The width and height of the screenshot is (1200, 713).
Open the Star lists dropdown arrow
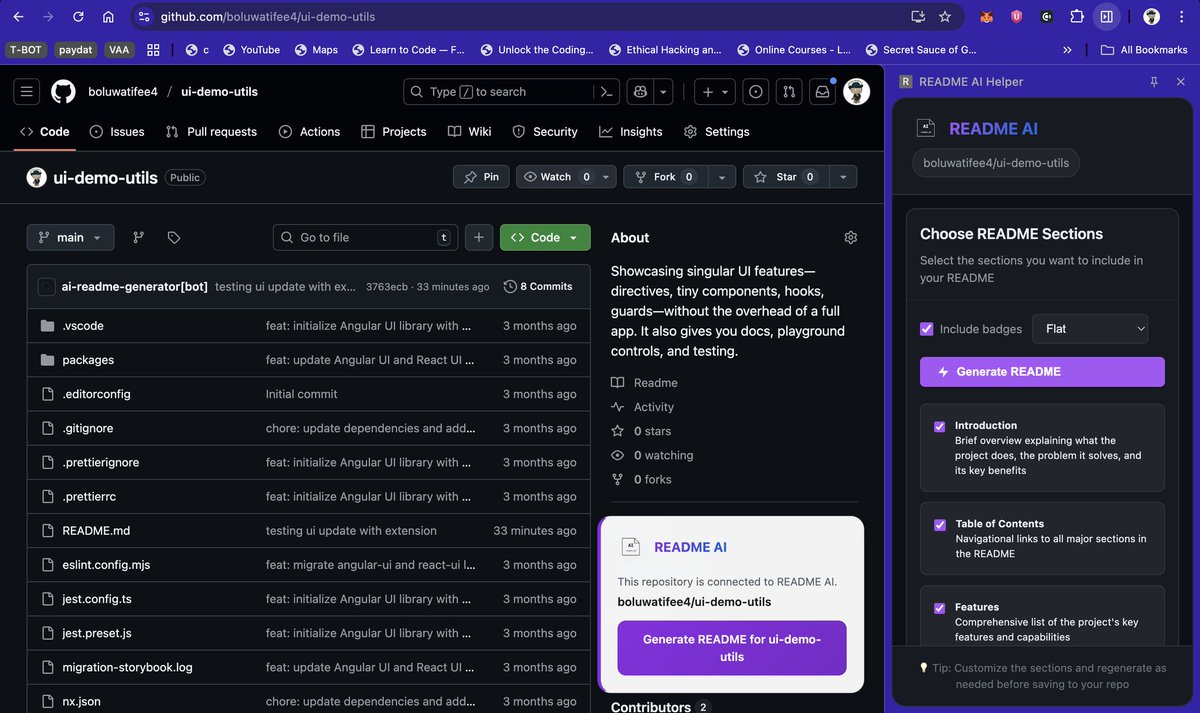point(843,177)
